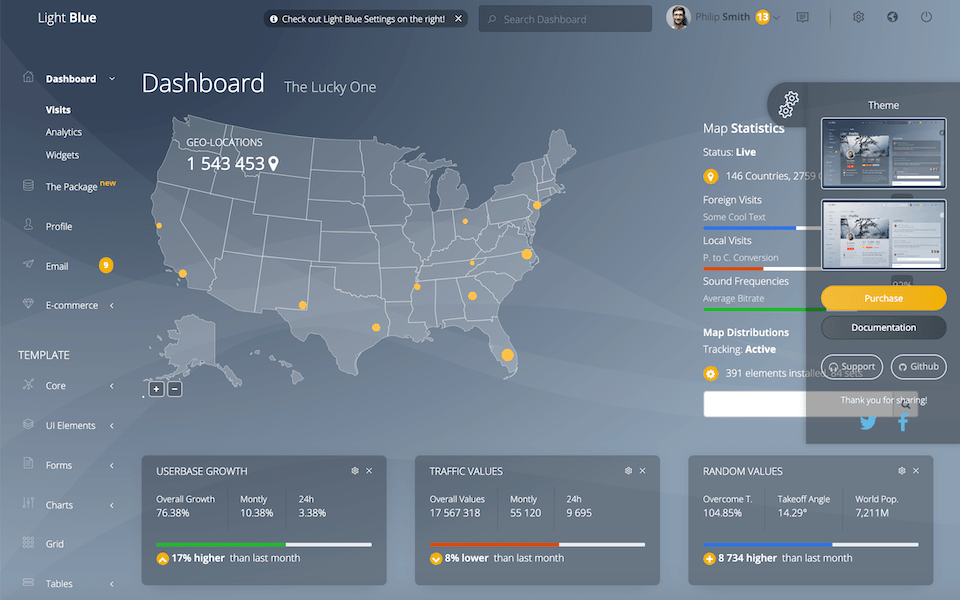The height and width of the screenshot is (600, 960).
Task: Click the power logout icon
Action: [x=926, y=18]
